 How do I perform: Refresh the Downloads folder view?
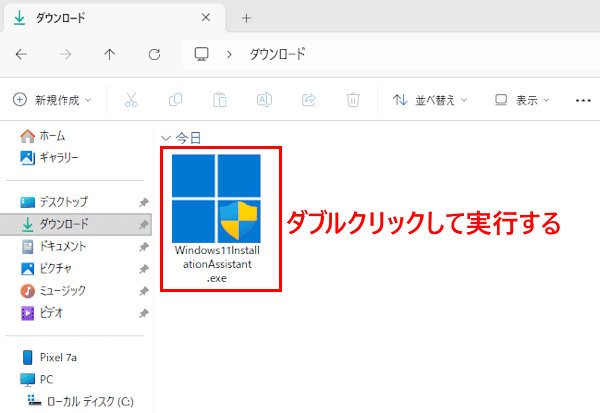click(x=154, y=54)
